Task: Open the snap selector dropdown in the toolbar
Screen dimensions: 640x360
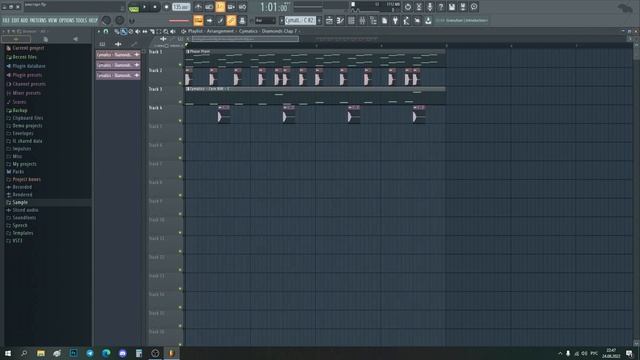Action: click(265, 20)
